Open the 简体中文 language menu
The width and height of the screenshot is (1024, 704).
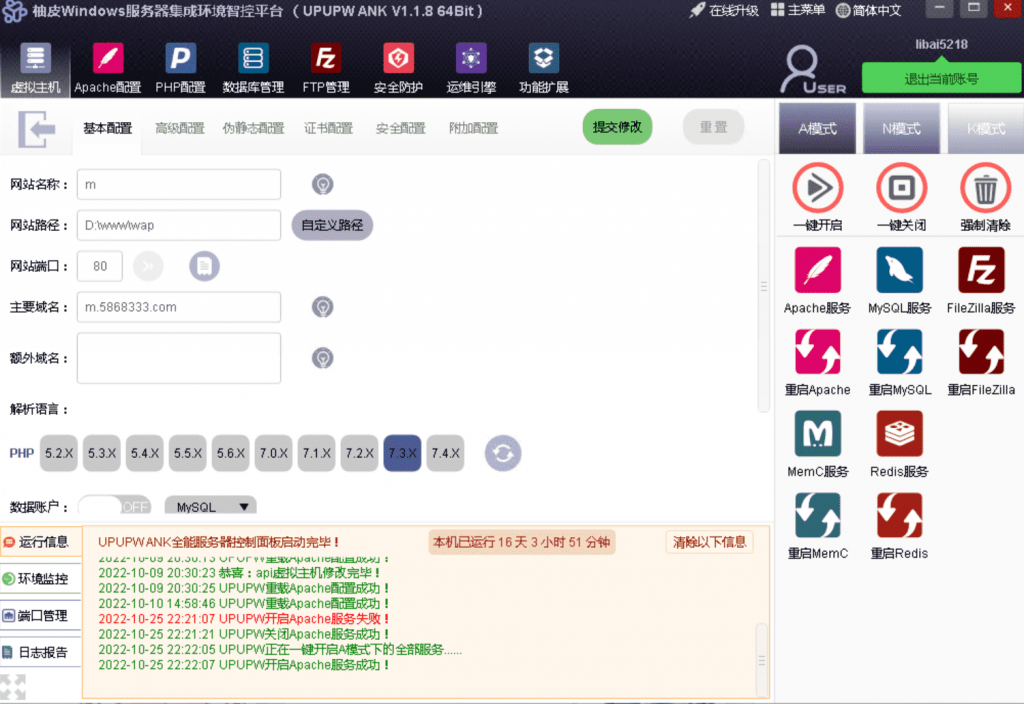pyautogui.click(x=868, y=10)
